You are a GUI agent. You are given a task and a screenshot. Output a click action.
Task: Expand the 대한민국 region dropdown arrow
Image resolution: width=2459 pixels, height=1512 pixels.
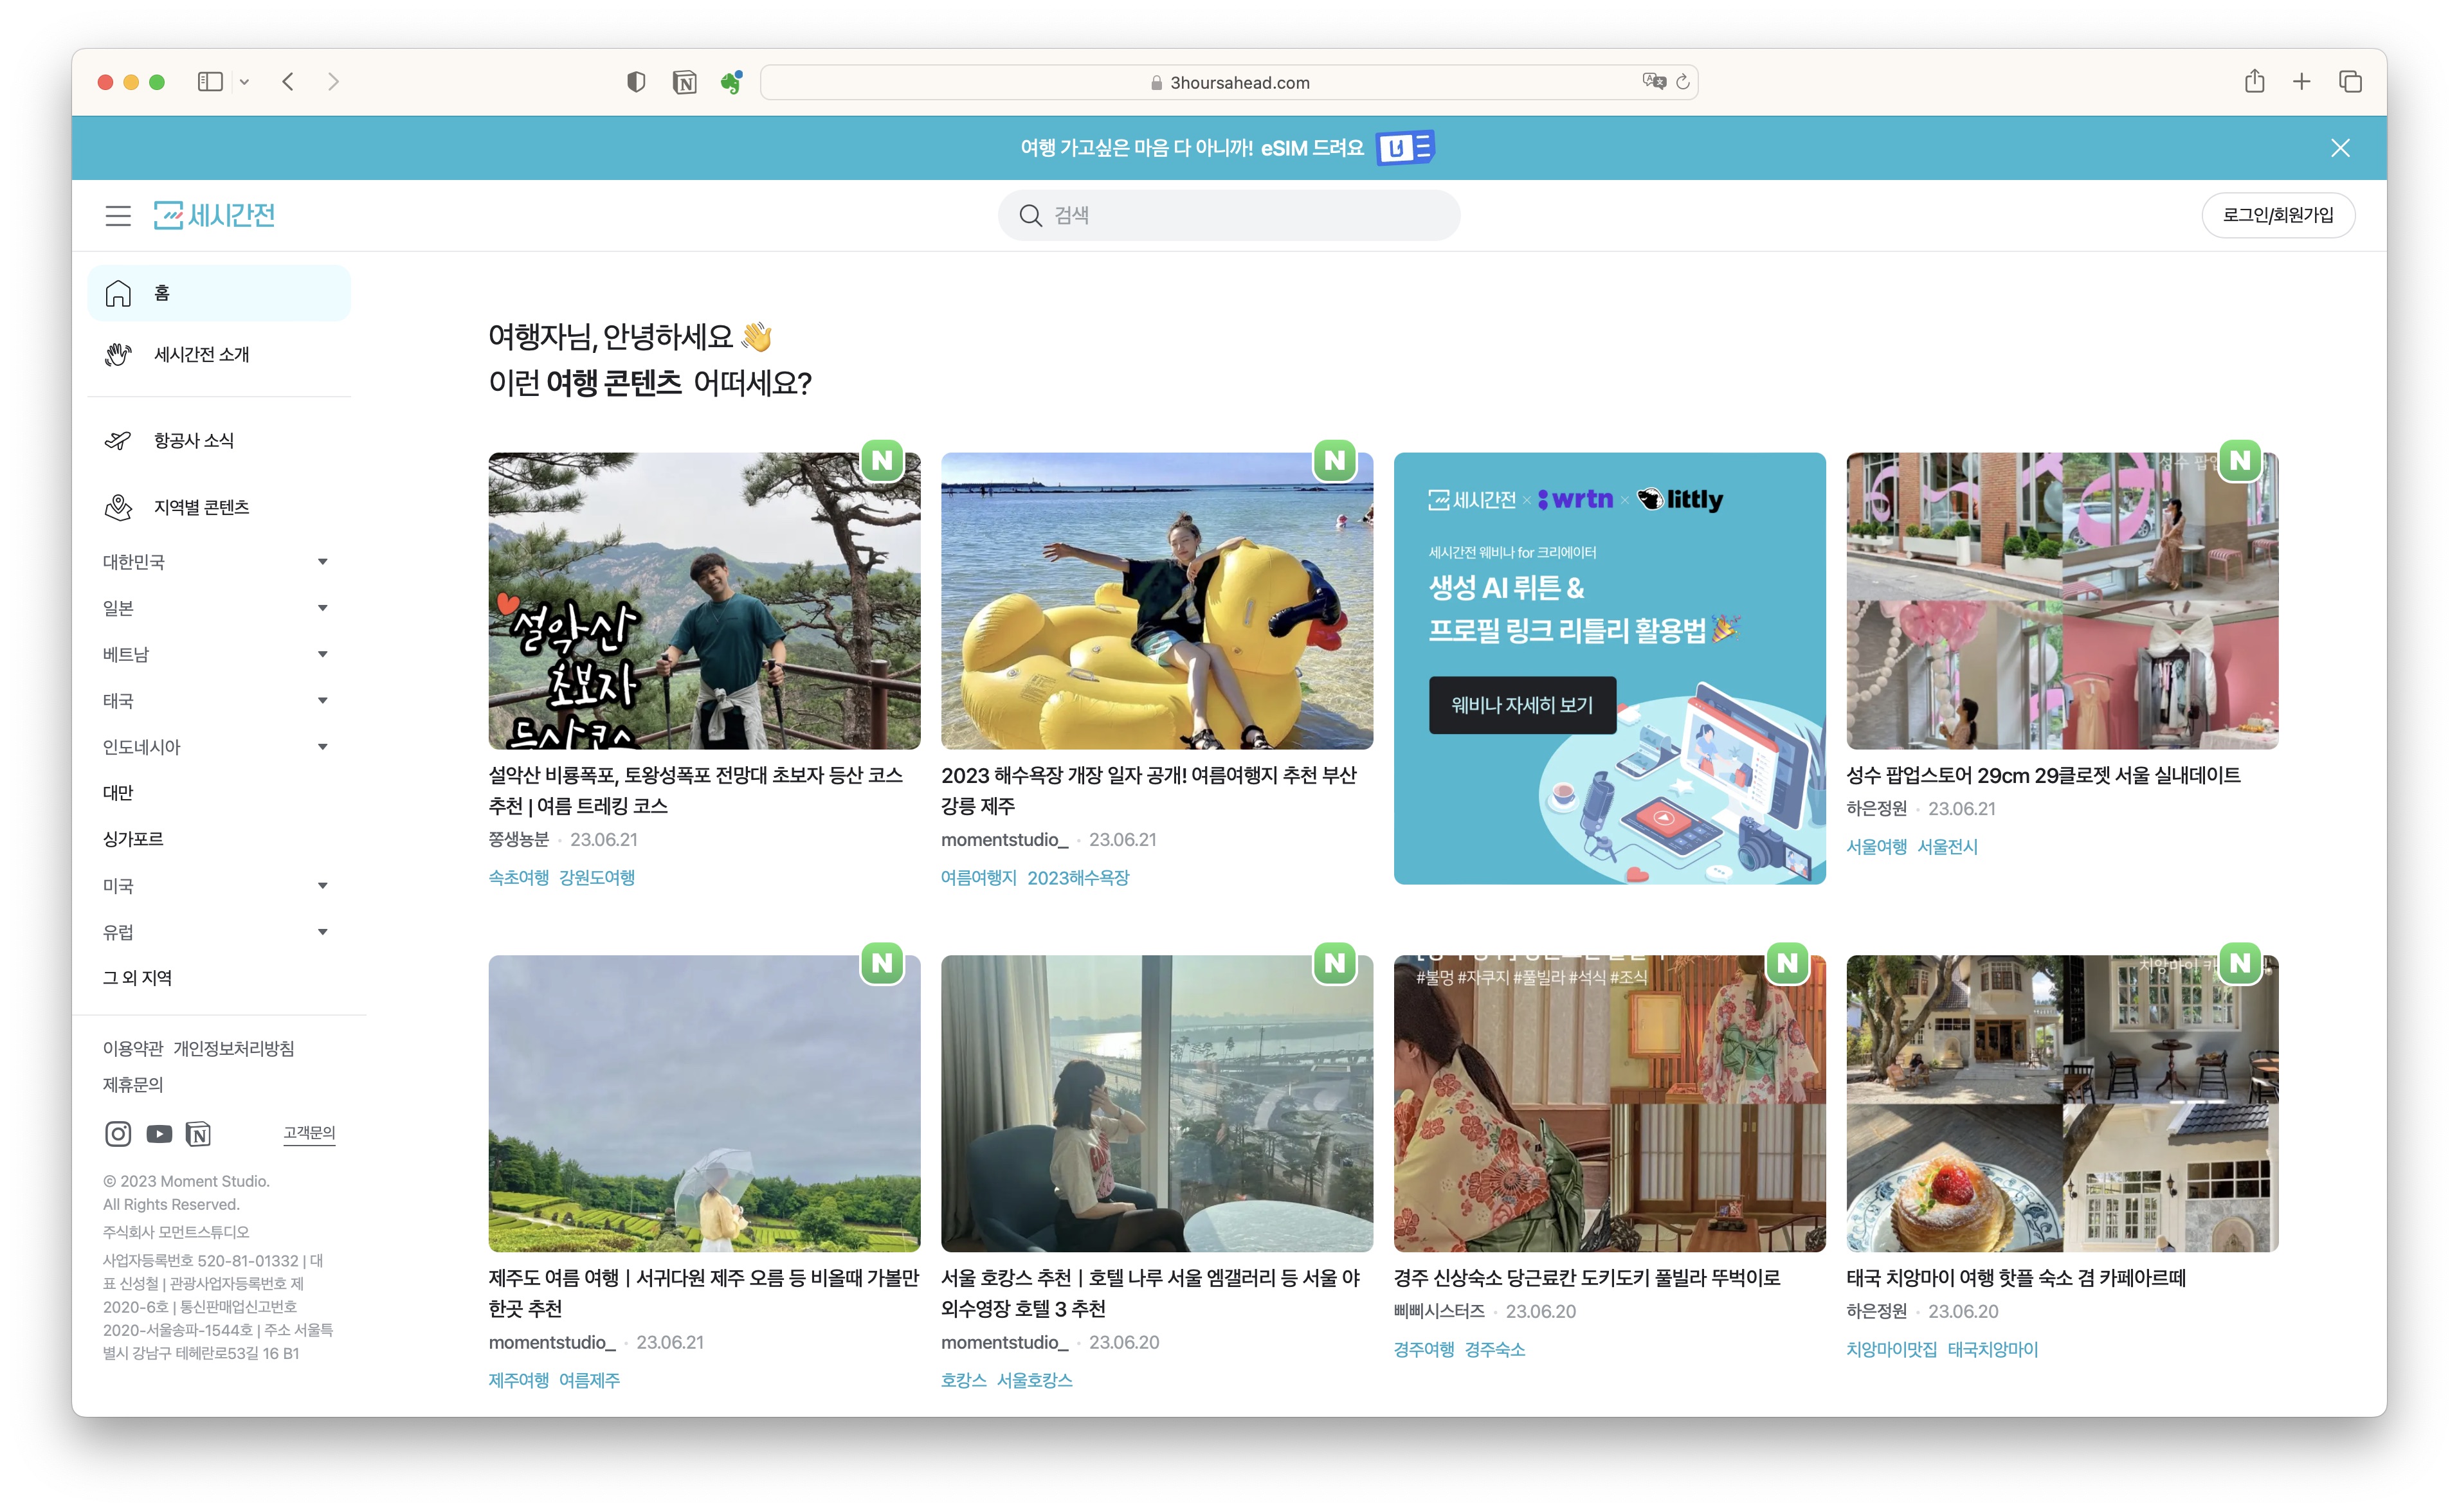click(x=322, y=562)
